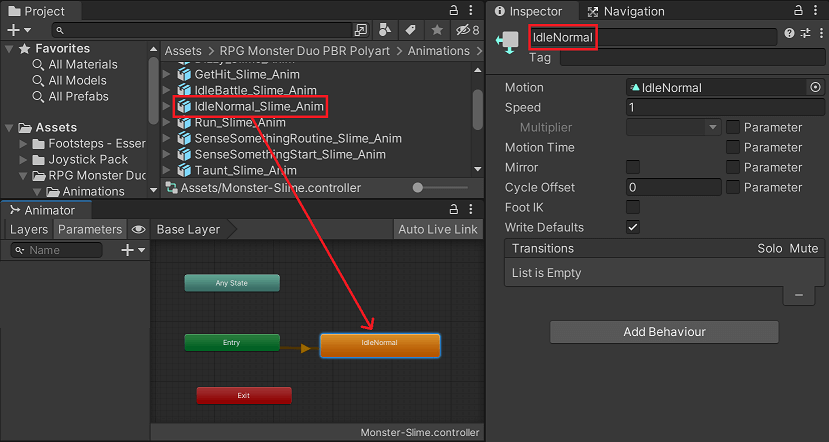Open search in another window icon
This screenshot has width=829, height=442.
[361, 30]
